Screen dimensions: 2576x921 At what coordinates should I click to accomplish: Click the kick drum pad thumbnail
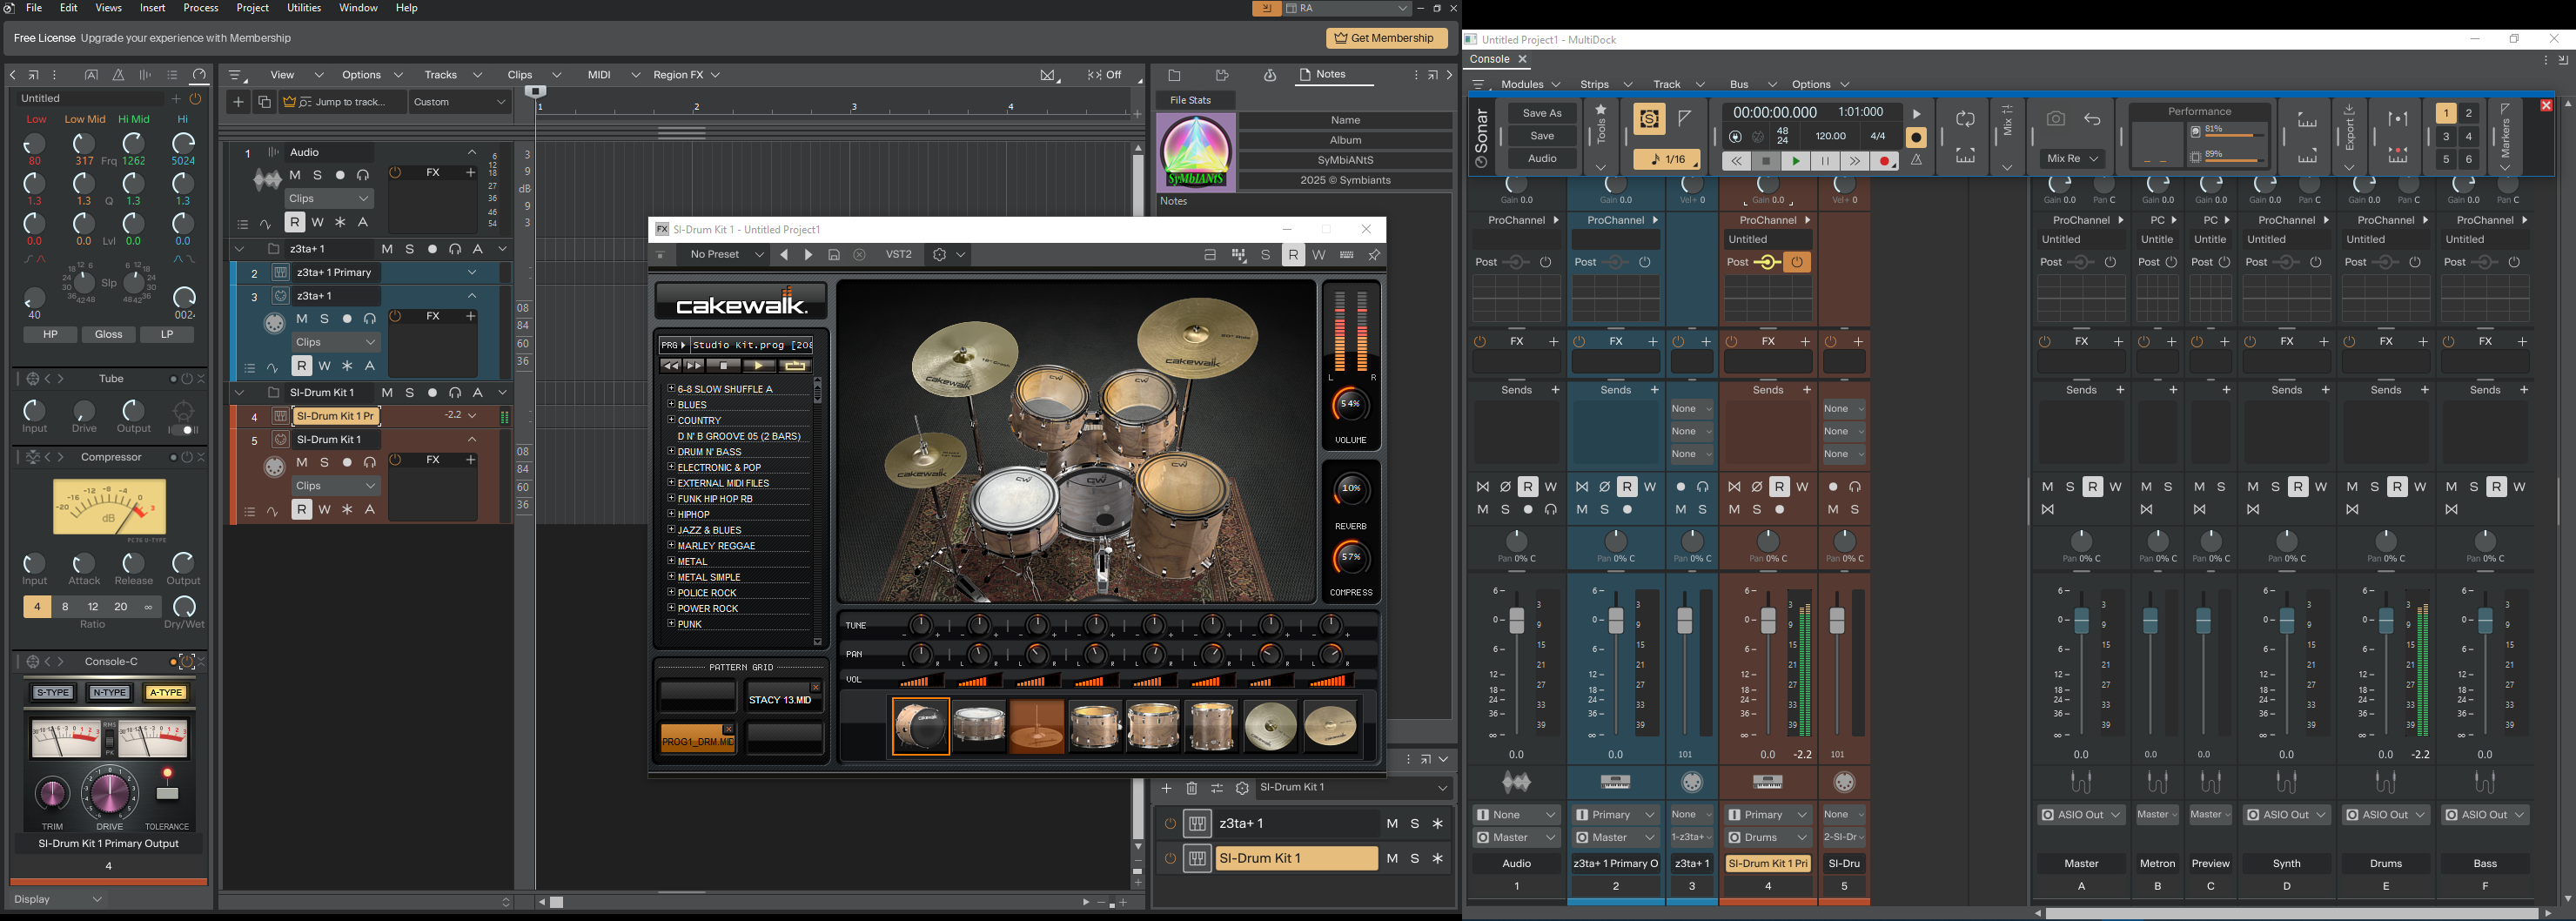coord(920,727)
